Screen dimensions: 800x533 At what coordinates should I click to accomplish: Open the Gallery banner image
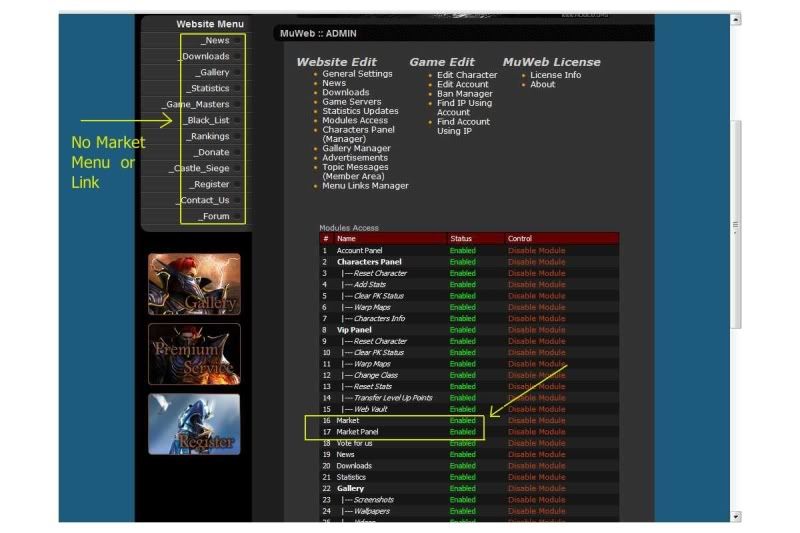pyautogui.click(x=194, y=284)
